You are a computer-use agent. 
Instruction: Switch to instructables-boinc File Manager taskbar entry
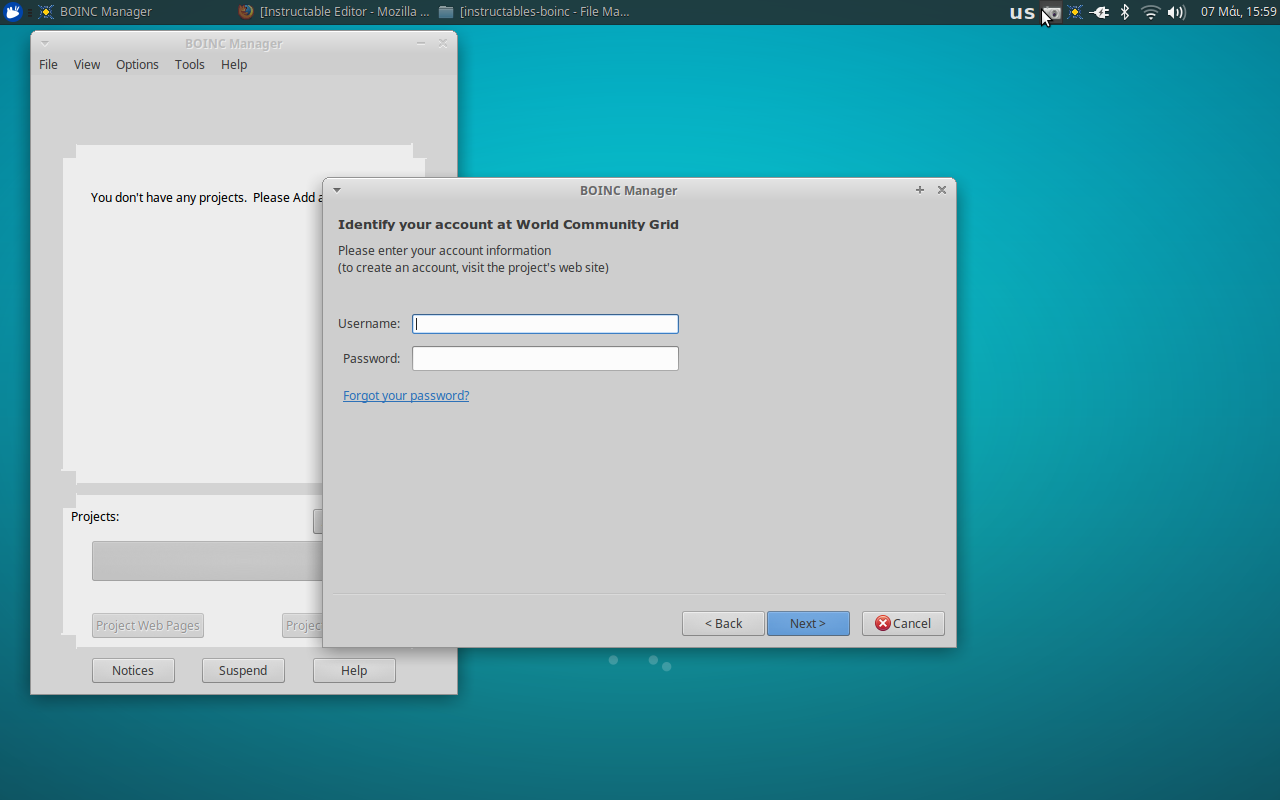click(534, 12)
